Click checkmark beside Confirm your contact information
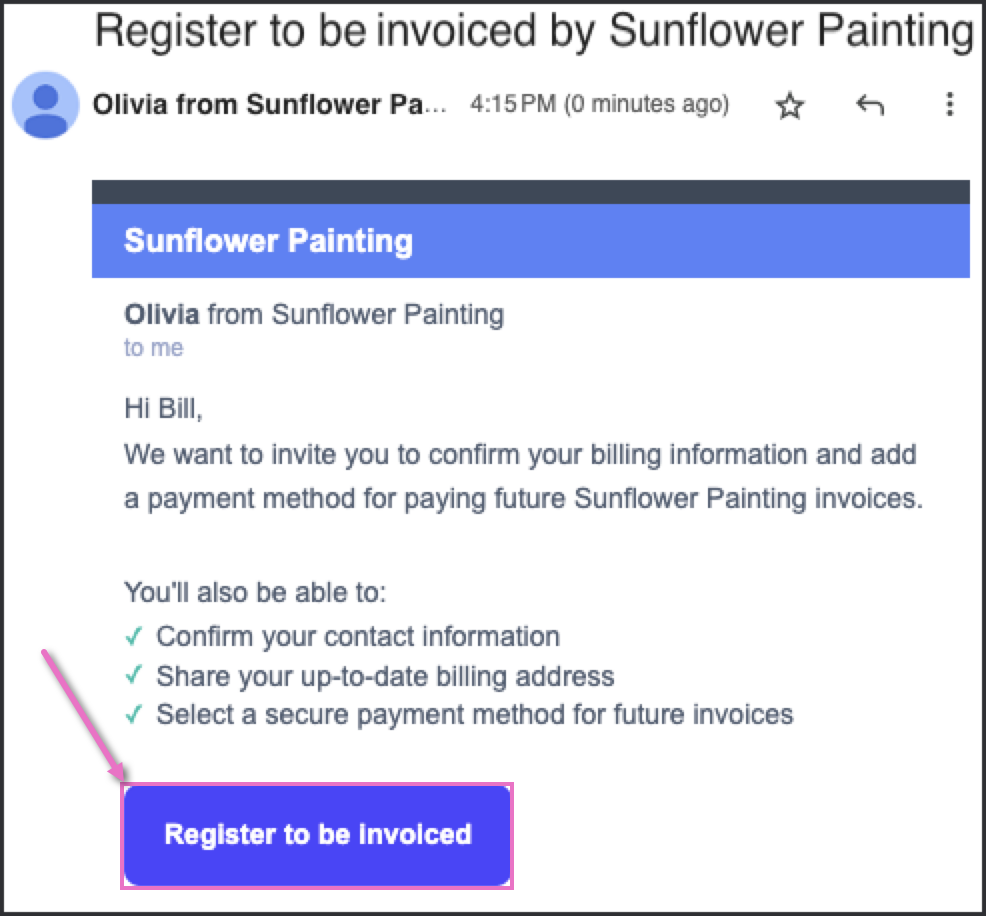Viewport: 986px width, 916px height. (x=134, y=636)
